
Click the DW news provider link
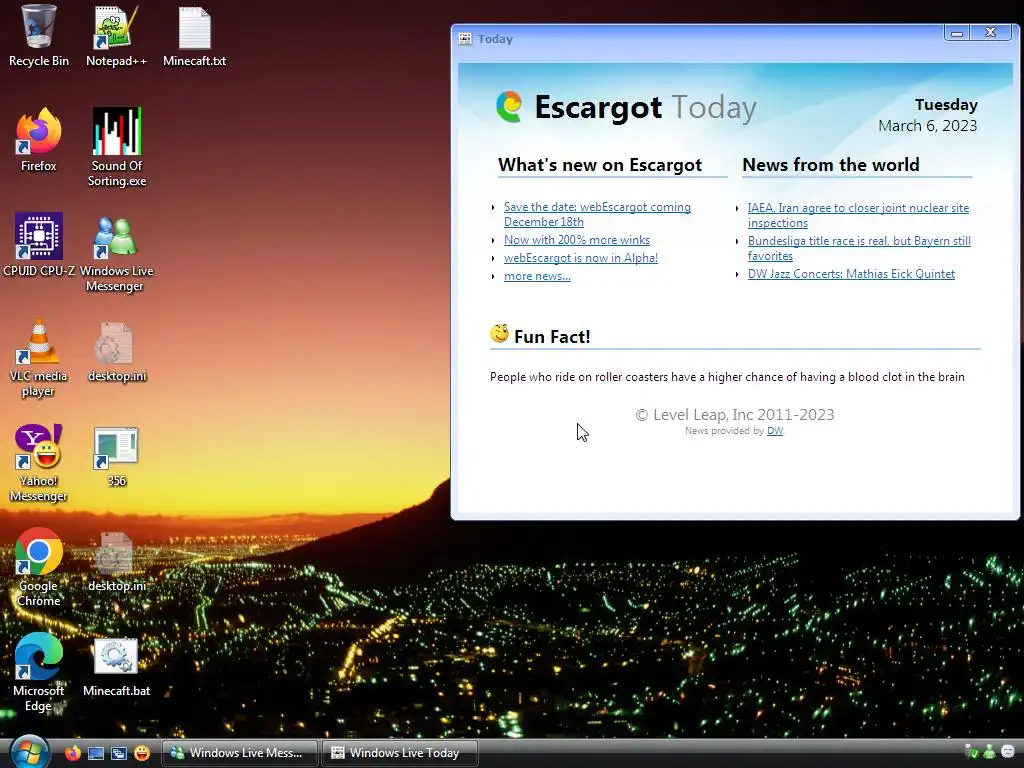[775, 430]
